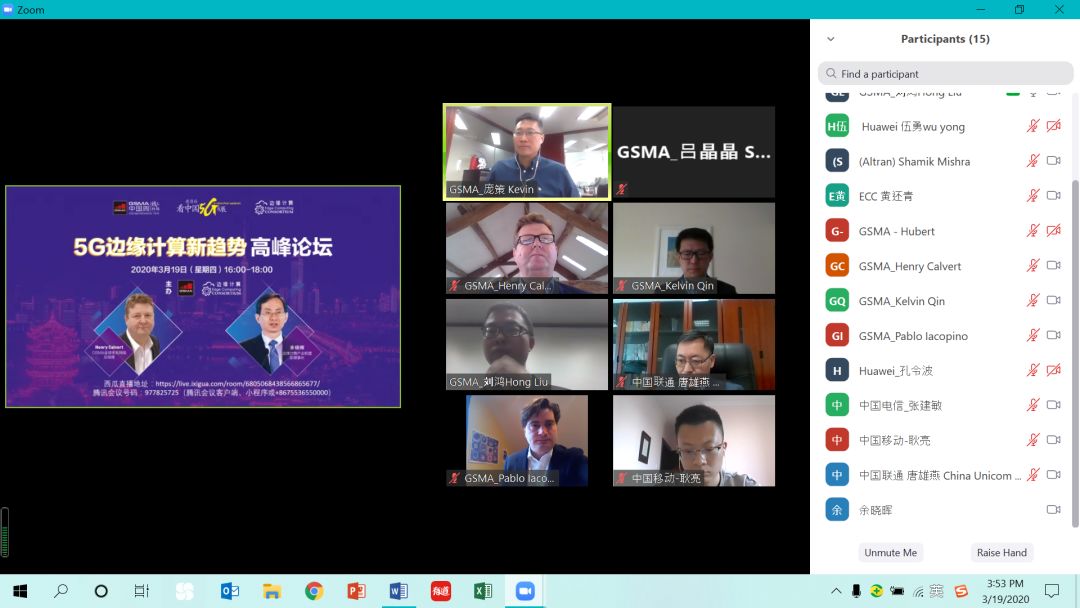
Task: Click the muted mic icon for Shamik Mishra
Action: point(1032,160)
